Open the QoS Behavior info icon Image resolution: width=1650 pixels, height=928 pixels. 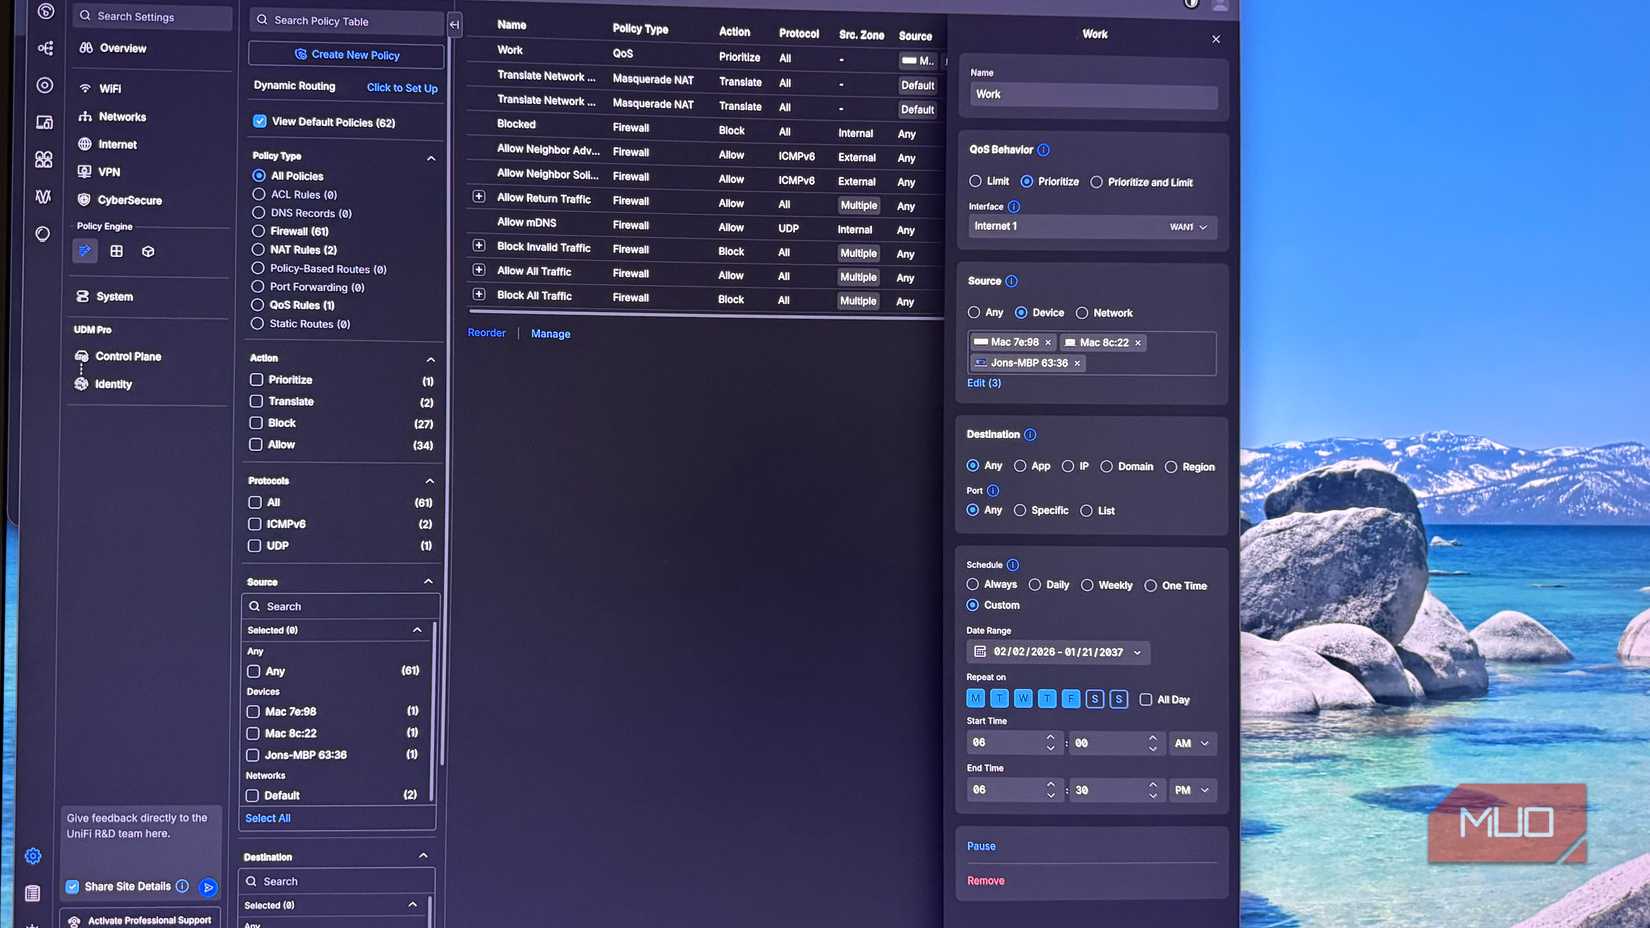1043,150
